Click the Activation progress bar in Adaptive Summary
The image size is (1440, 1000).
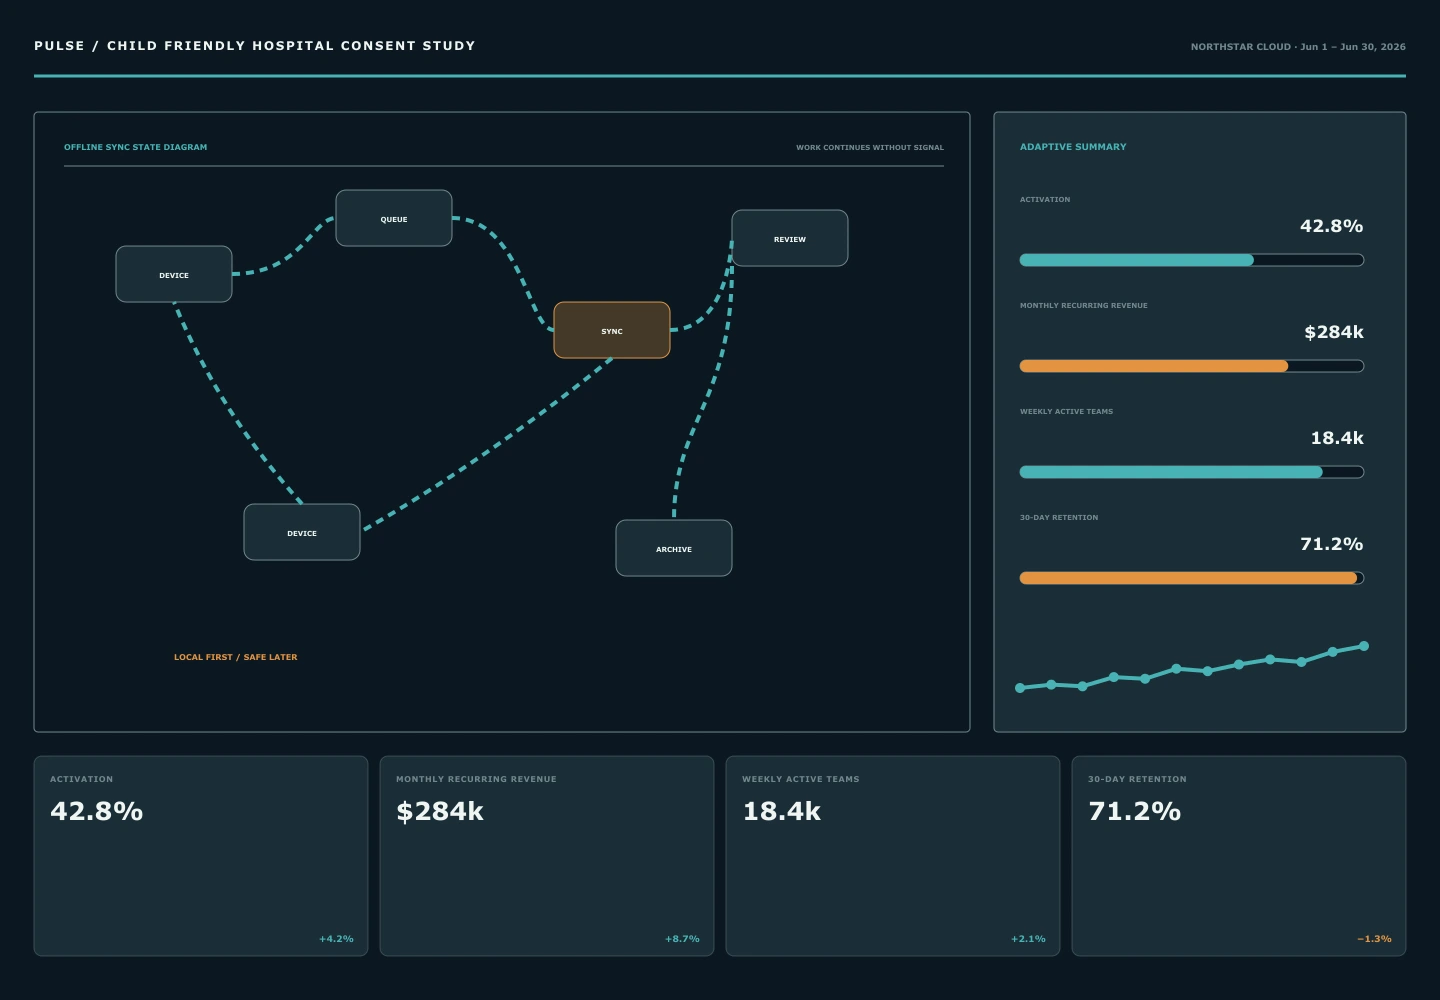(1192, 260)
